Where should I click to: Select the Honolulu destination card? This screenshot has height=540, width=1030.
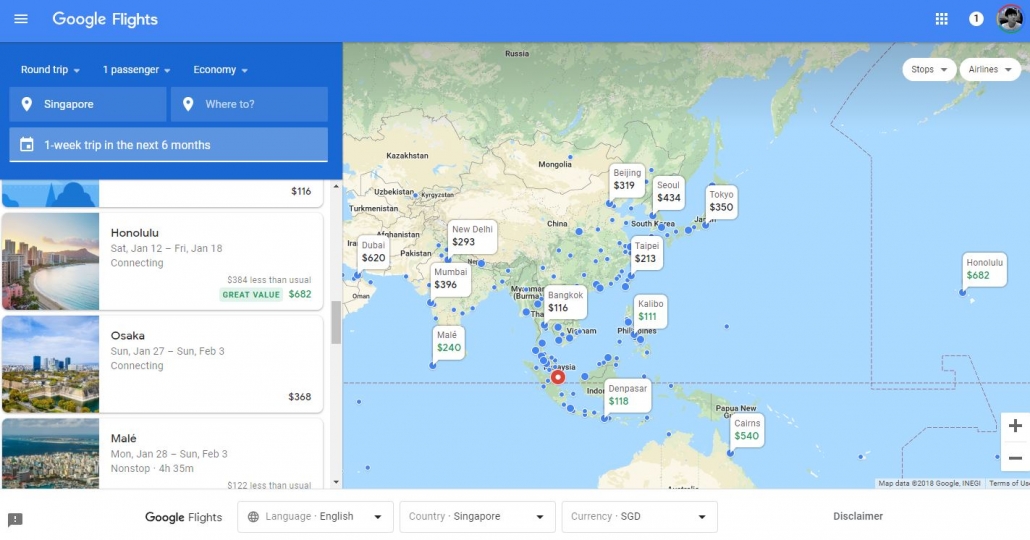click(162, 261)
